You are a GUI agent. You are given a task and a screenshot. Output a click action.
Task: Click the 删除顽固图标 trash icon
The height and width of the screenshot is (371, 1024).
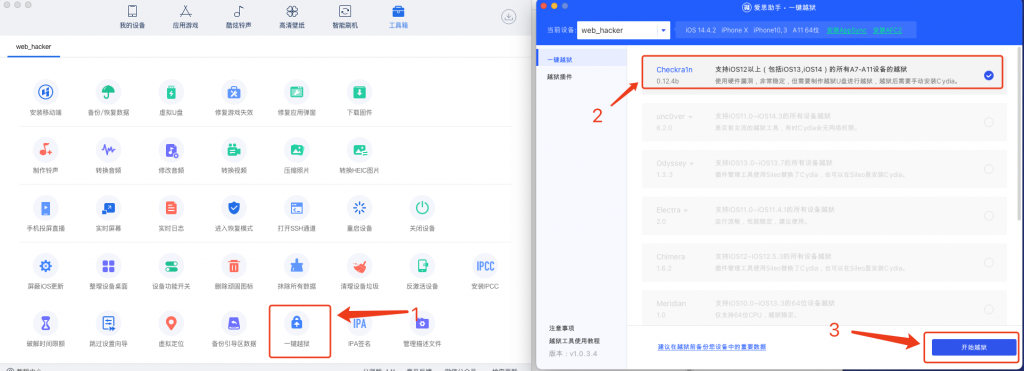click(234, 266)
